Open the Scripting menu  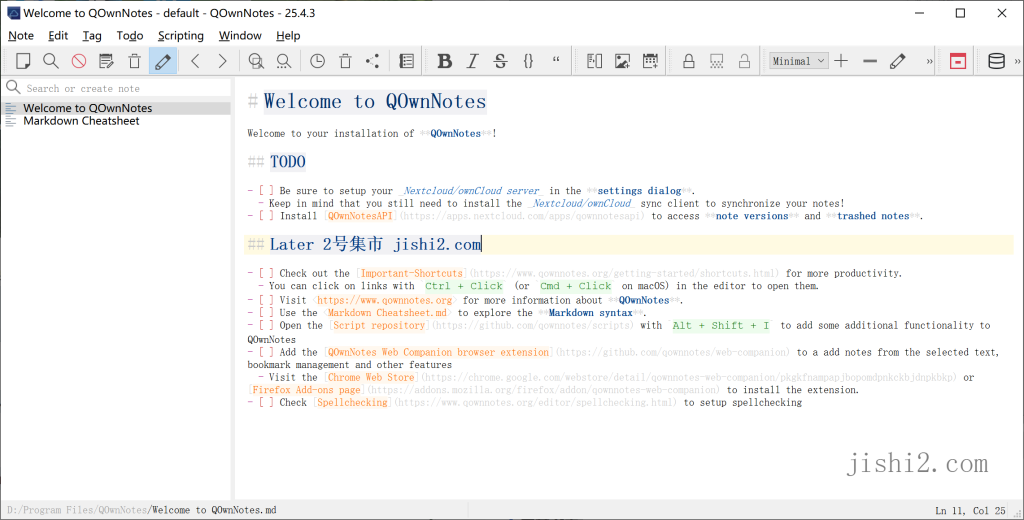(x=181, y=35)
